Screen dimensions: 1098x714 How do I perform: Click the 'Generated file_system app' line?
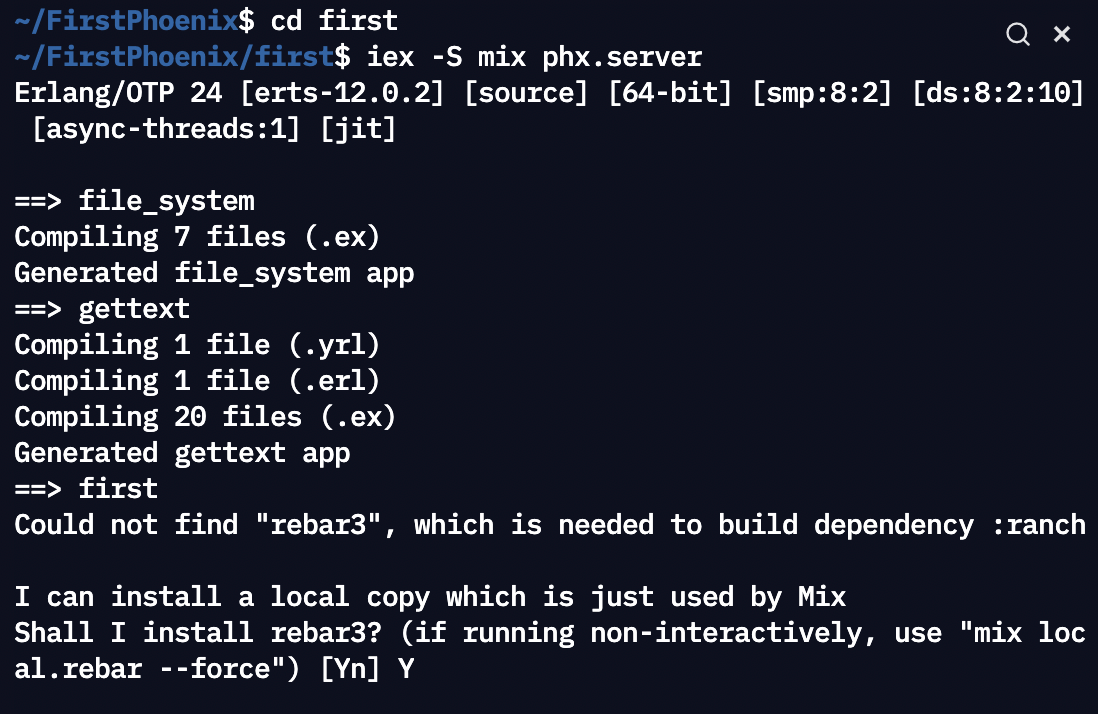(x=214, y=273)
